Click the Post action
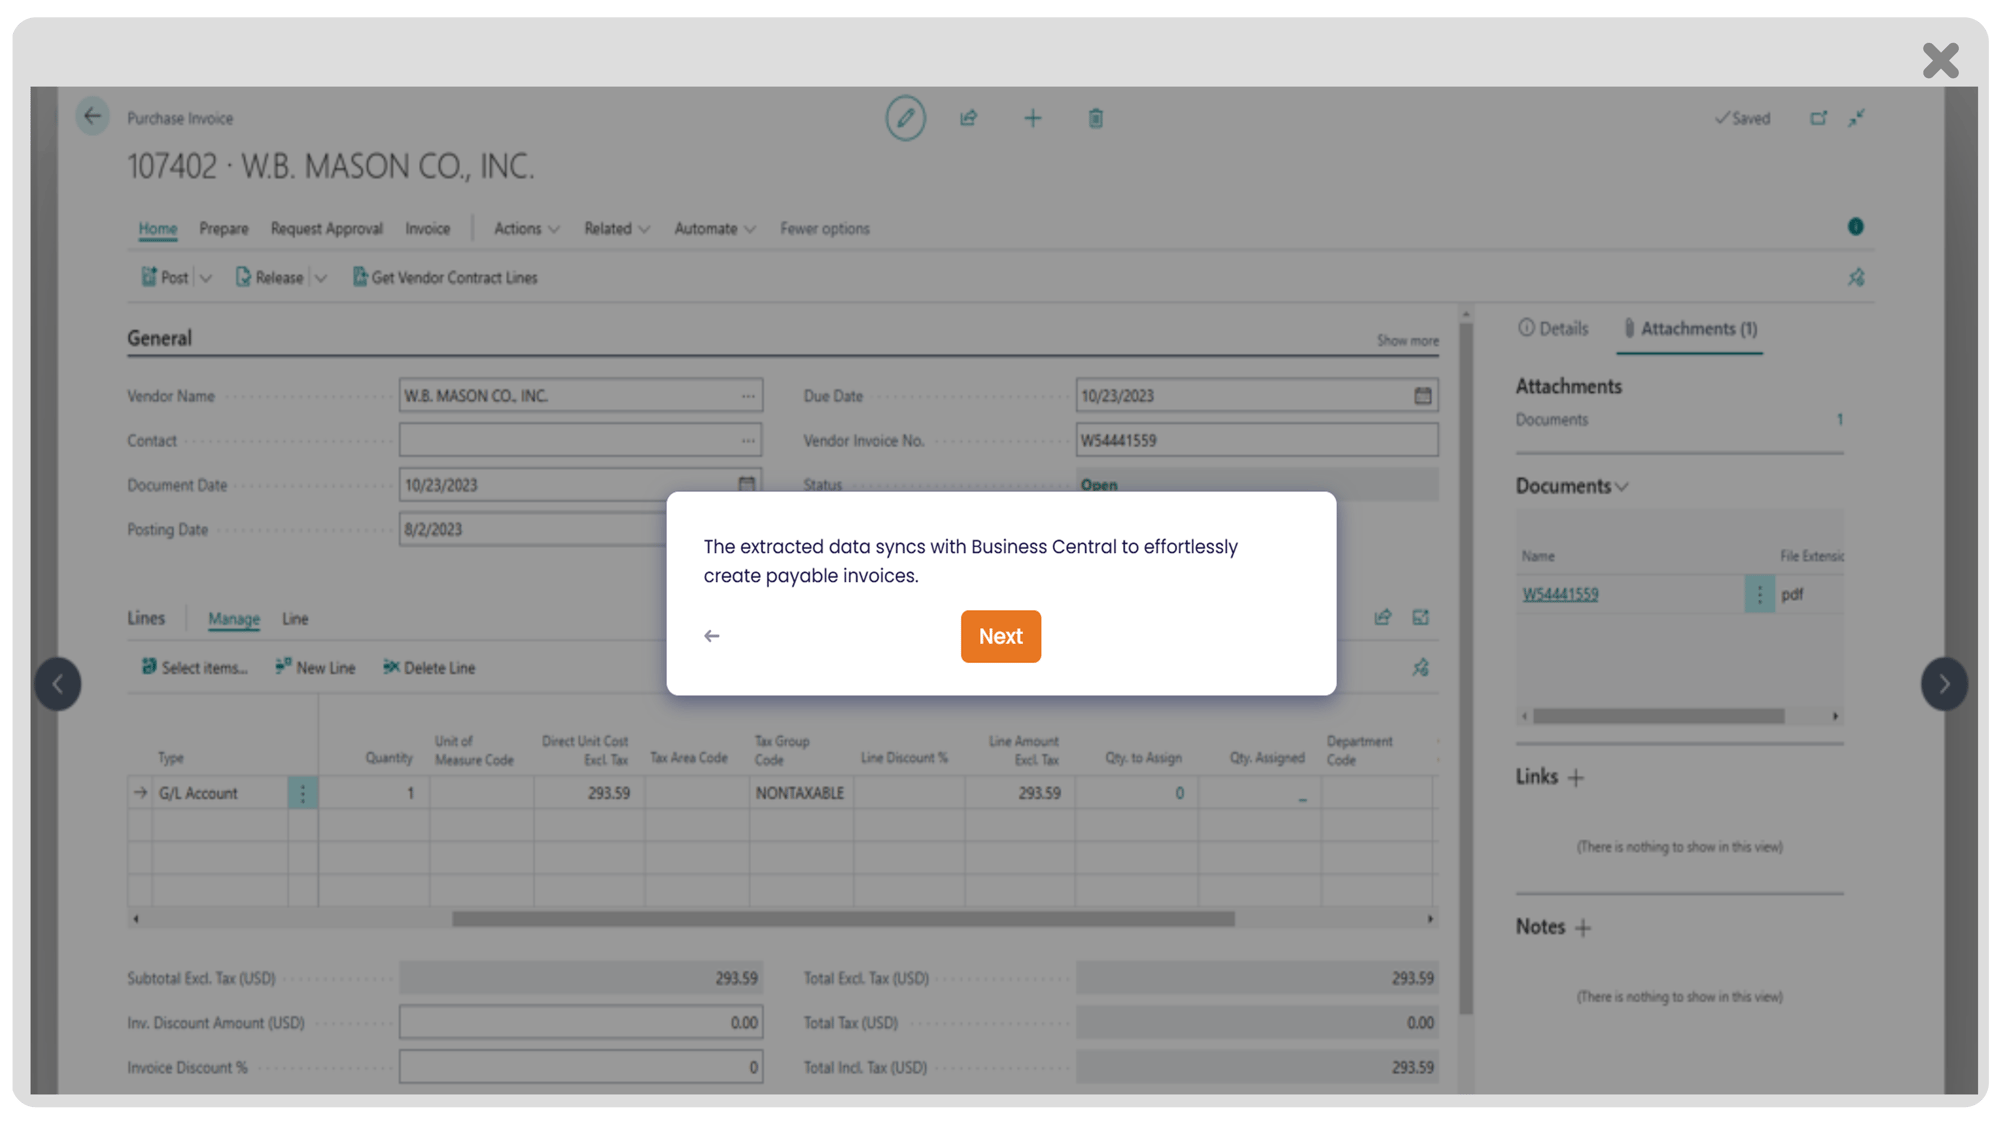This screenshot has width=2000, height=1125. [165, 278]
